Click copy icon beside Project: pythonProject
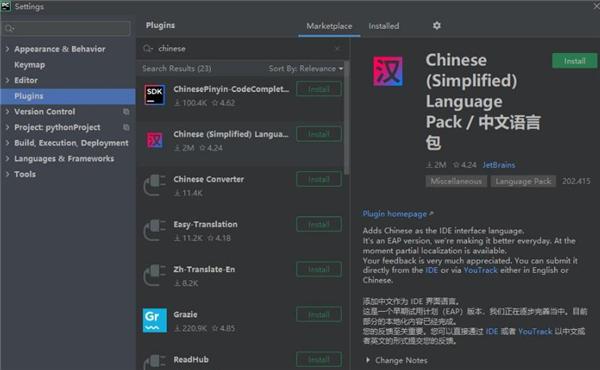This screenshot has width=600, height=370. pyautogui.click(x=126, y=127)
